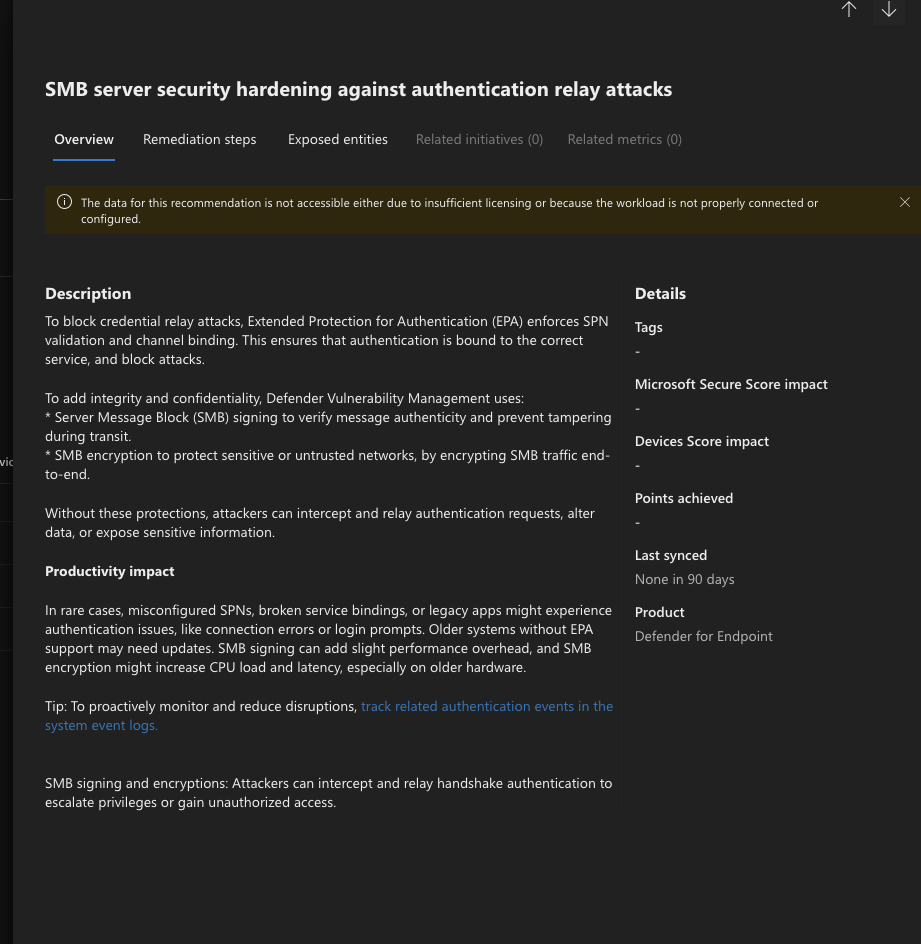Dismiss the insufficient licensing warning banner
This screenshot has height=944, width=921.
[905, 202]
